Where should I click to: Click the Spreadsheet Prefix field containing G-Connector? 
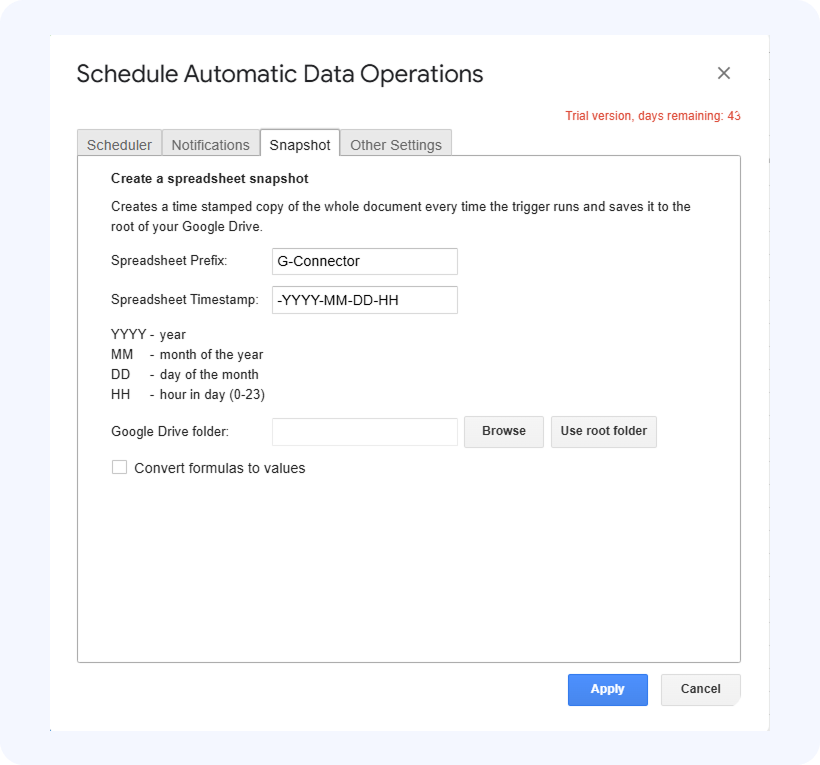(364, 261)
